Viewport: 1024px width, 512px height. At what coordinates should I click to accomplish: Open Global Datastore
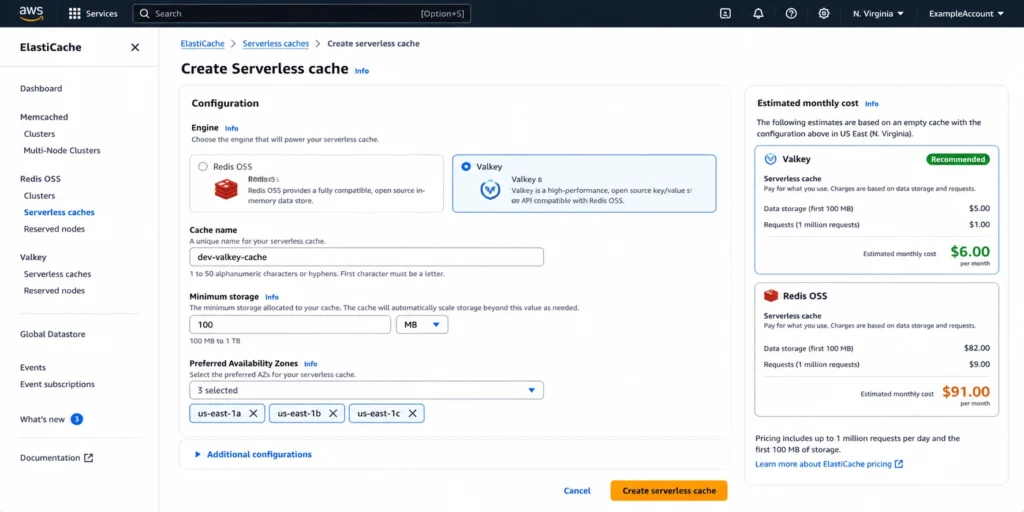[52, 334]
